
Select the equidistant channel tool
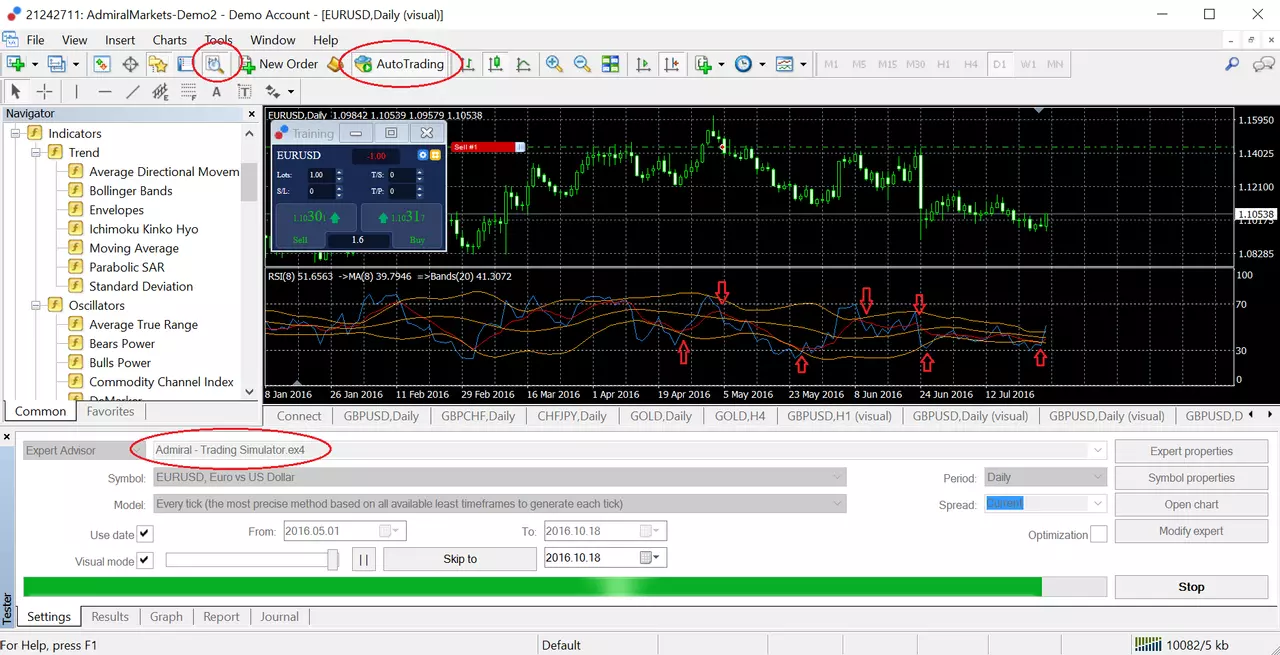point(160,91)
